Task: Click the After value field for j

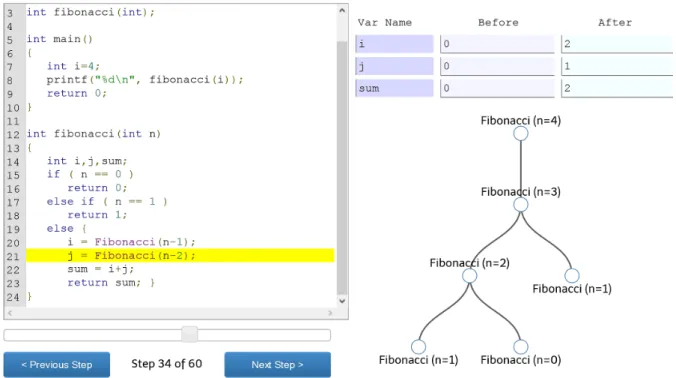Action: pos(617,66)
